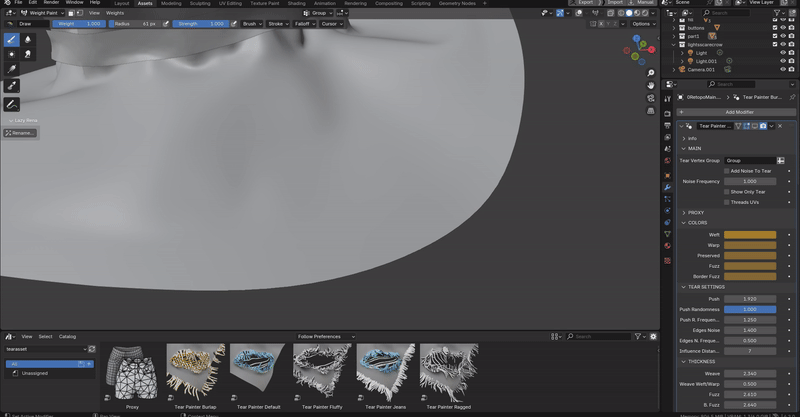Viewport: 800px width, 417px height.
Task: Switch perspective/orthographic grid icon
Action: 651,110
